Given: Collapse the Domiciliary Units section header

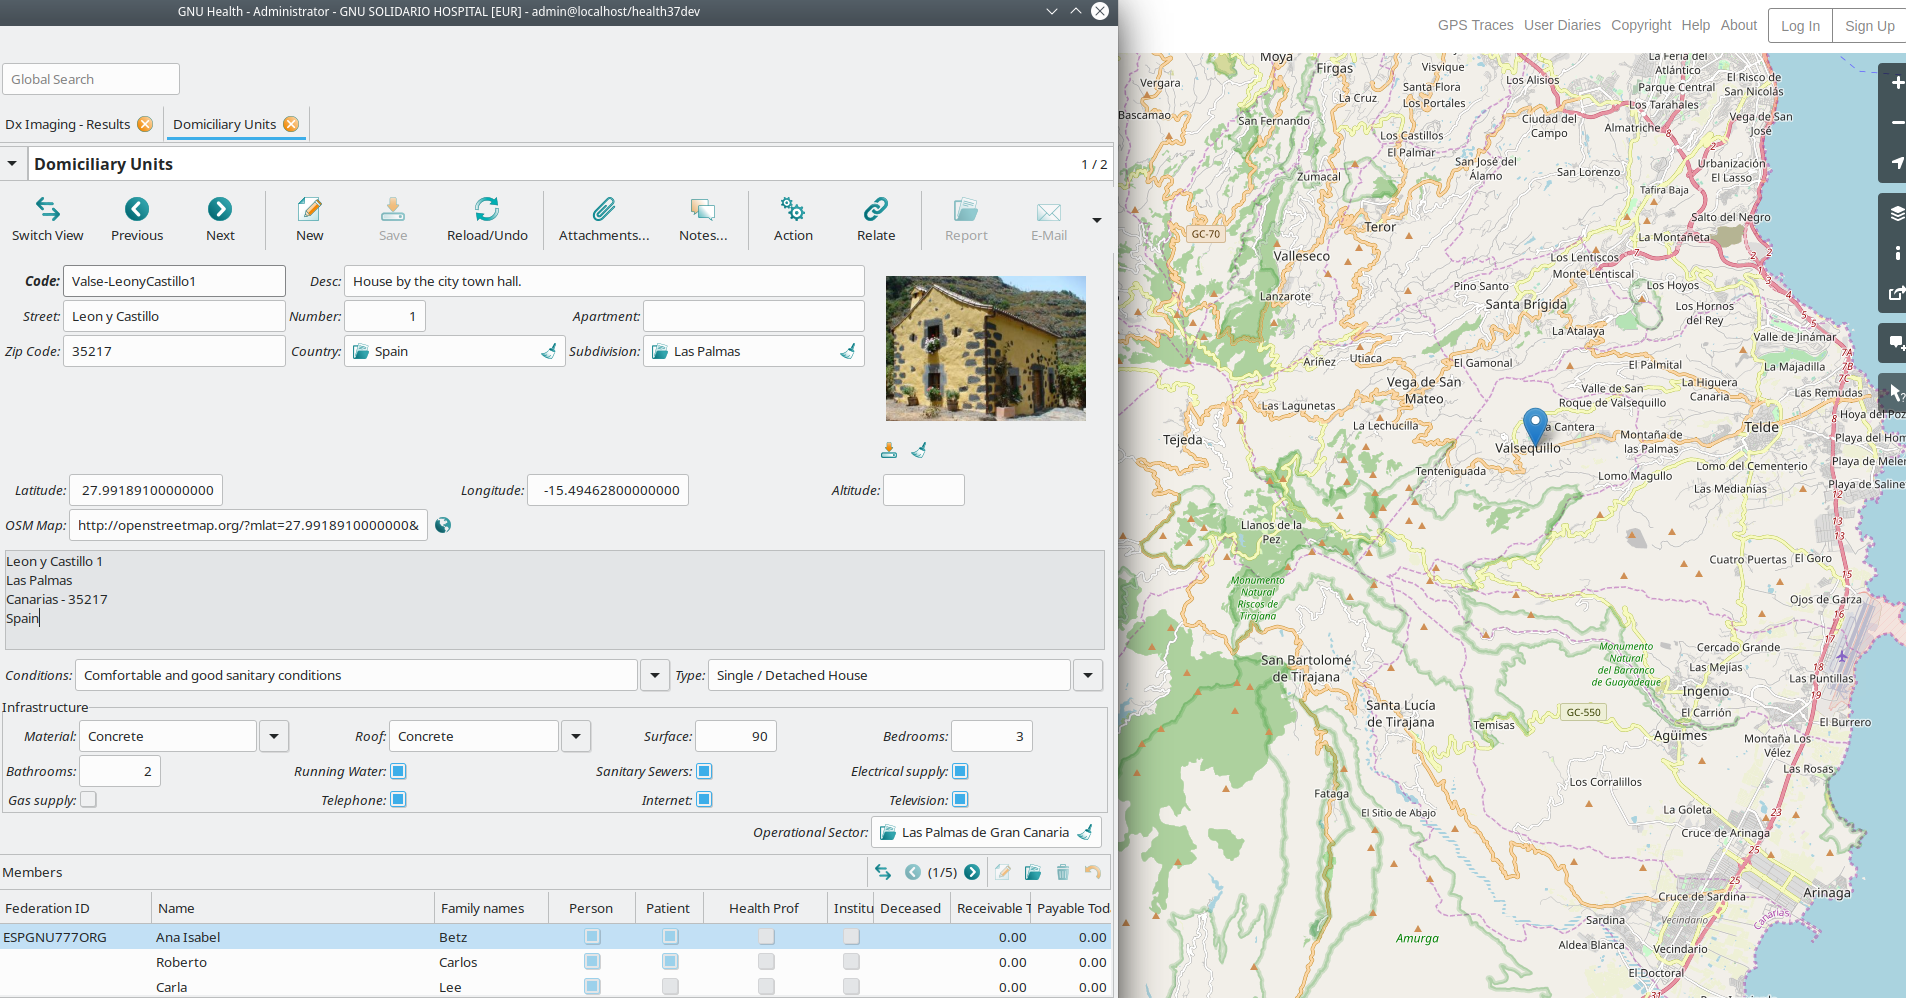Looking at the screenshot, I should point(13,163).
